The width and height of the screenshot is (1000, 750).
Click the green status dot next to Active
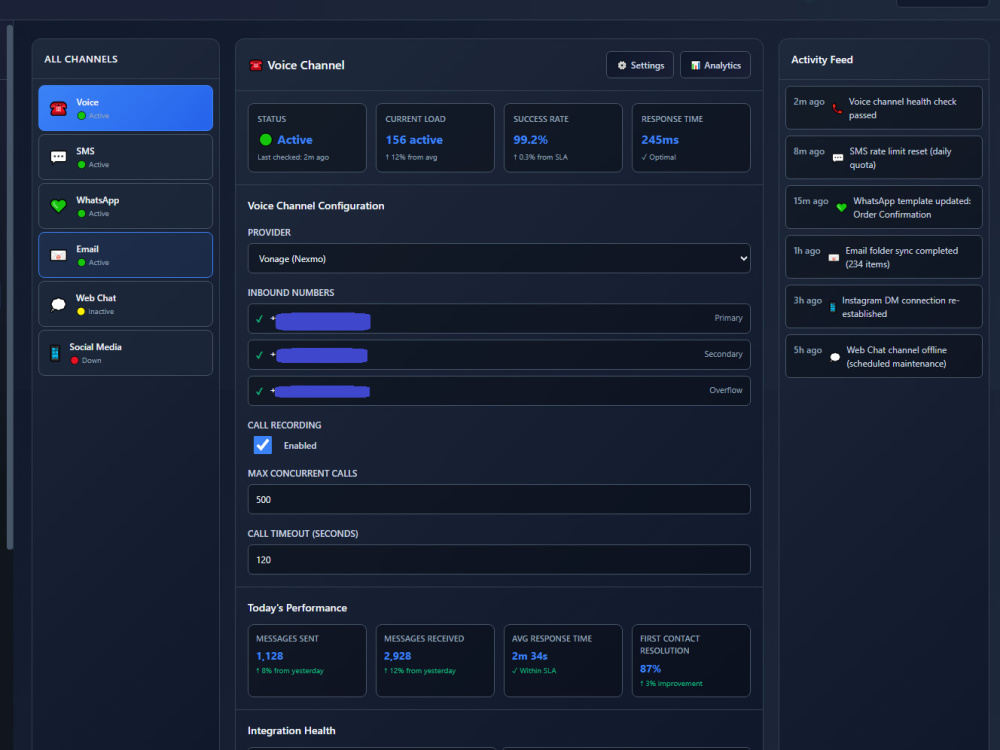266,140
